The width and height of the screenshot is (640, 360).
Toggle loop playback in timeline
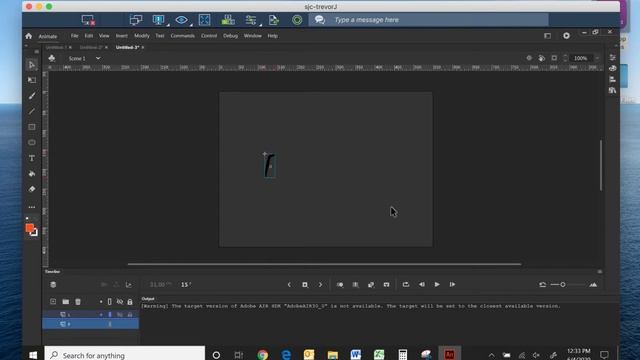pos(406,284)
